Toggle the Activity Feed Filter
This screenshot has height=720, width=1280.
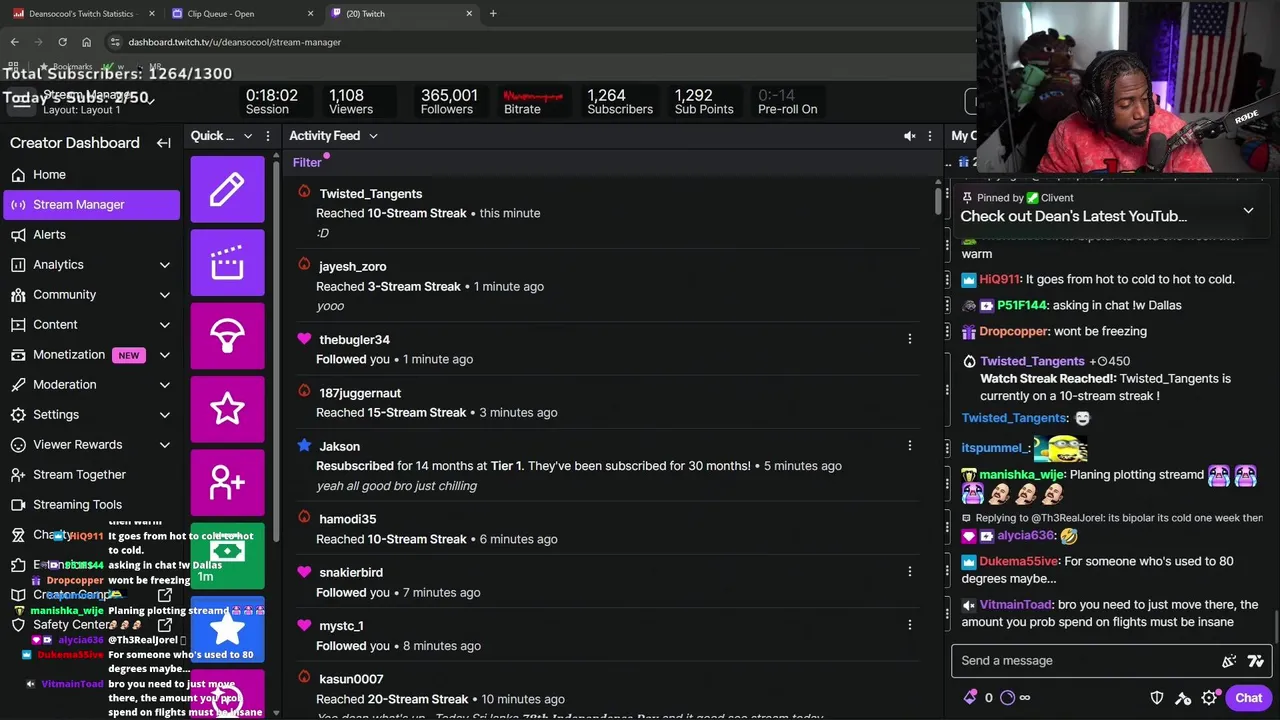(307, 162)
